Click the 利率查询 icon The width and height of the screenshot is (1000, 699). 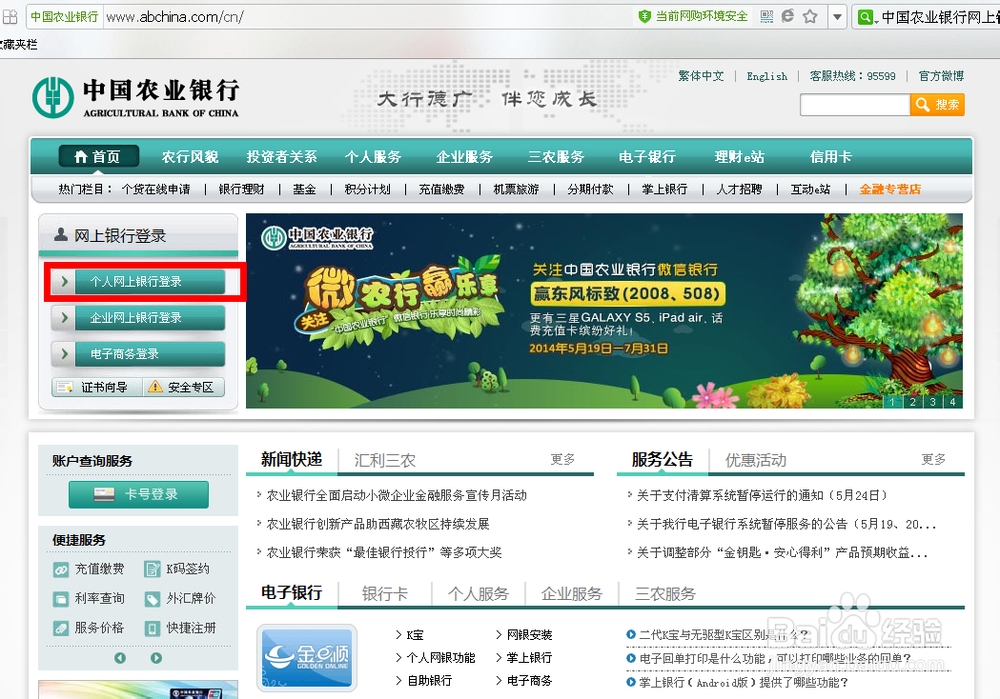[x=61, y=599]
